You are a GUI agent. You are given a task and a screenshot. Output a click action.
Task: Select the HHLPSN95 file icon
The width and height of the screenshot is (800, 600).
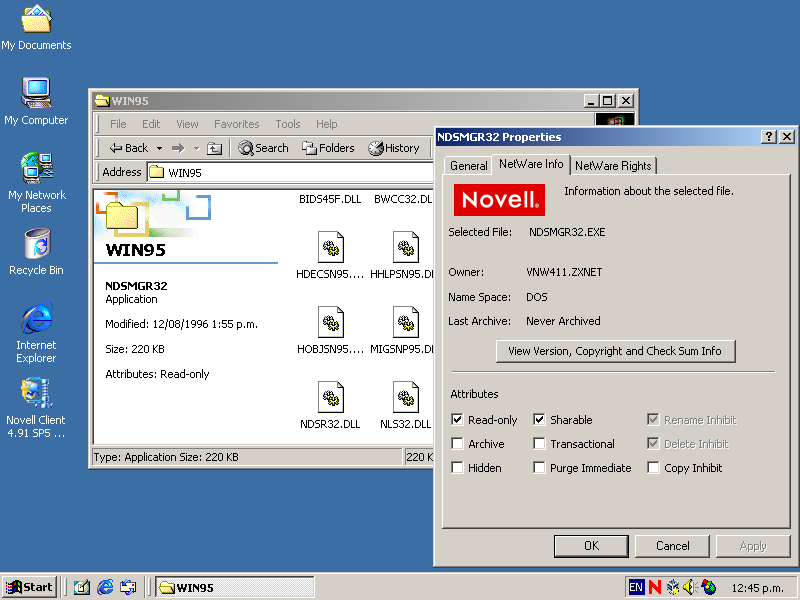pos(406,248)
